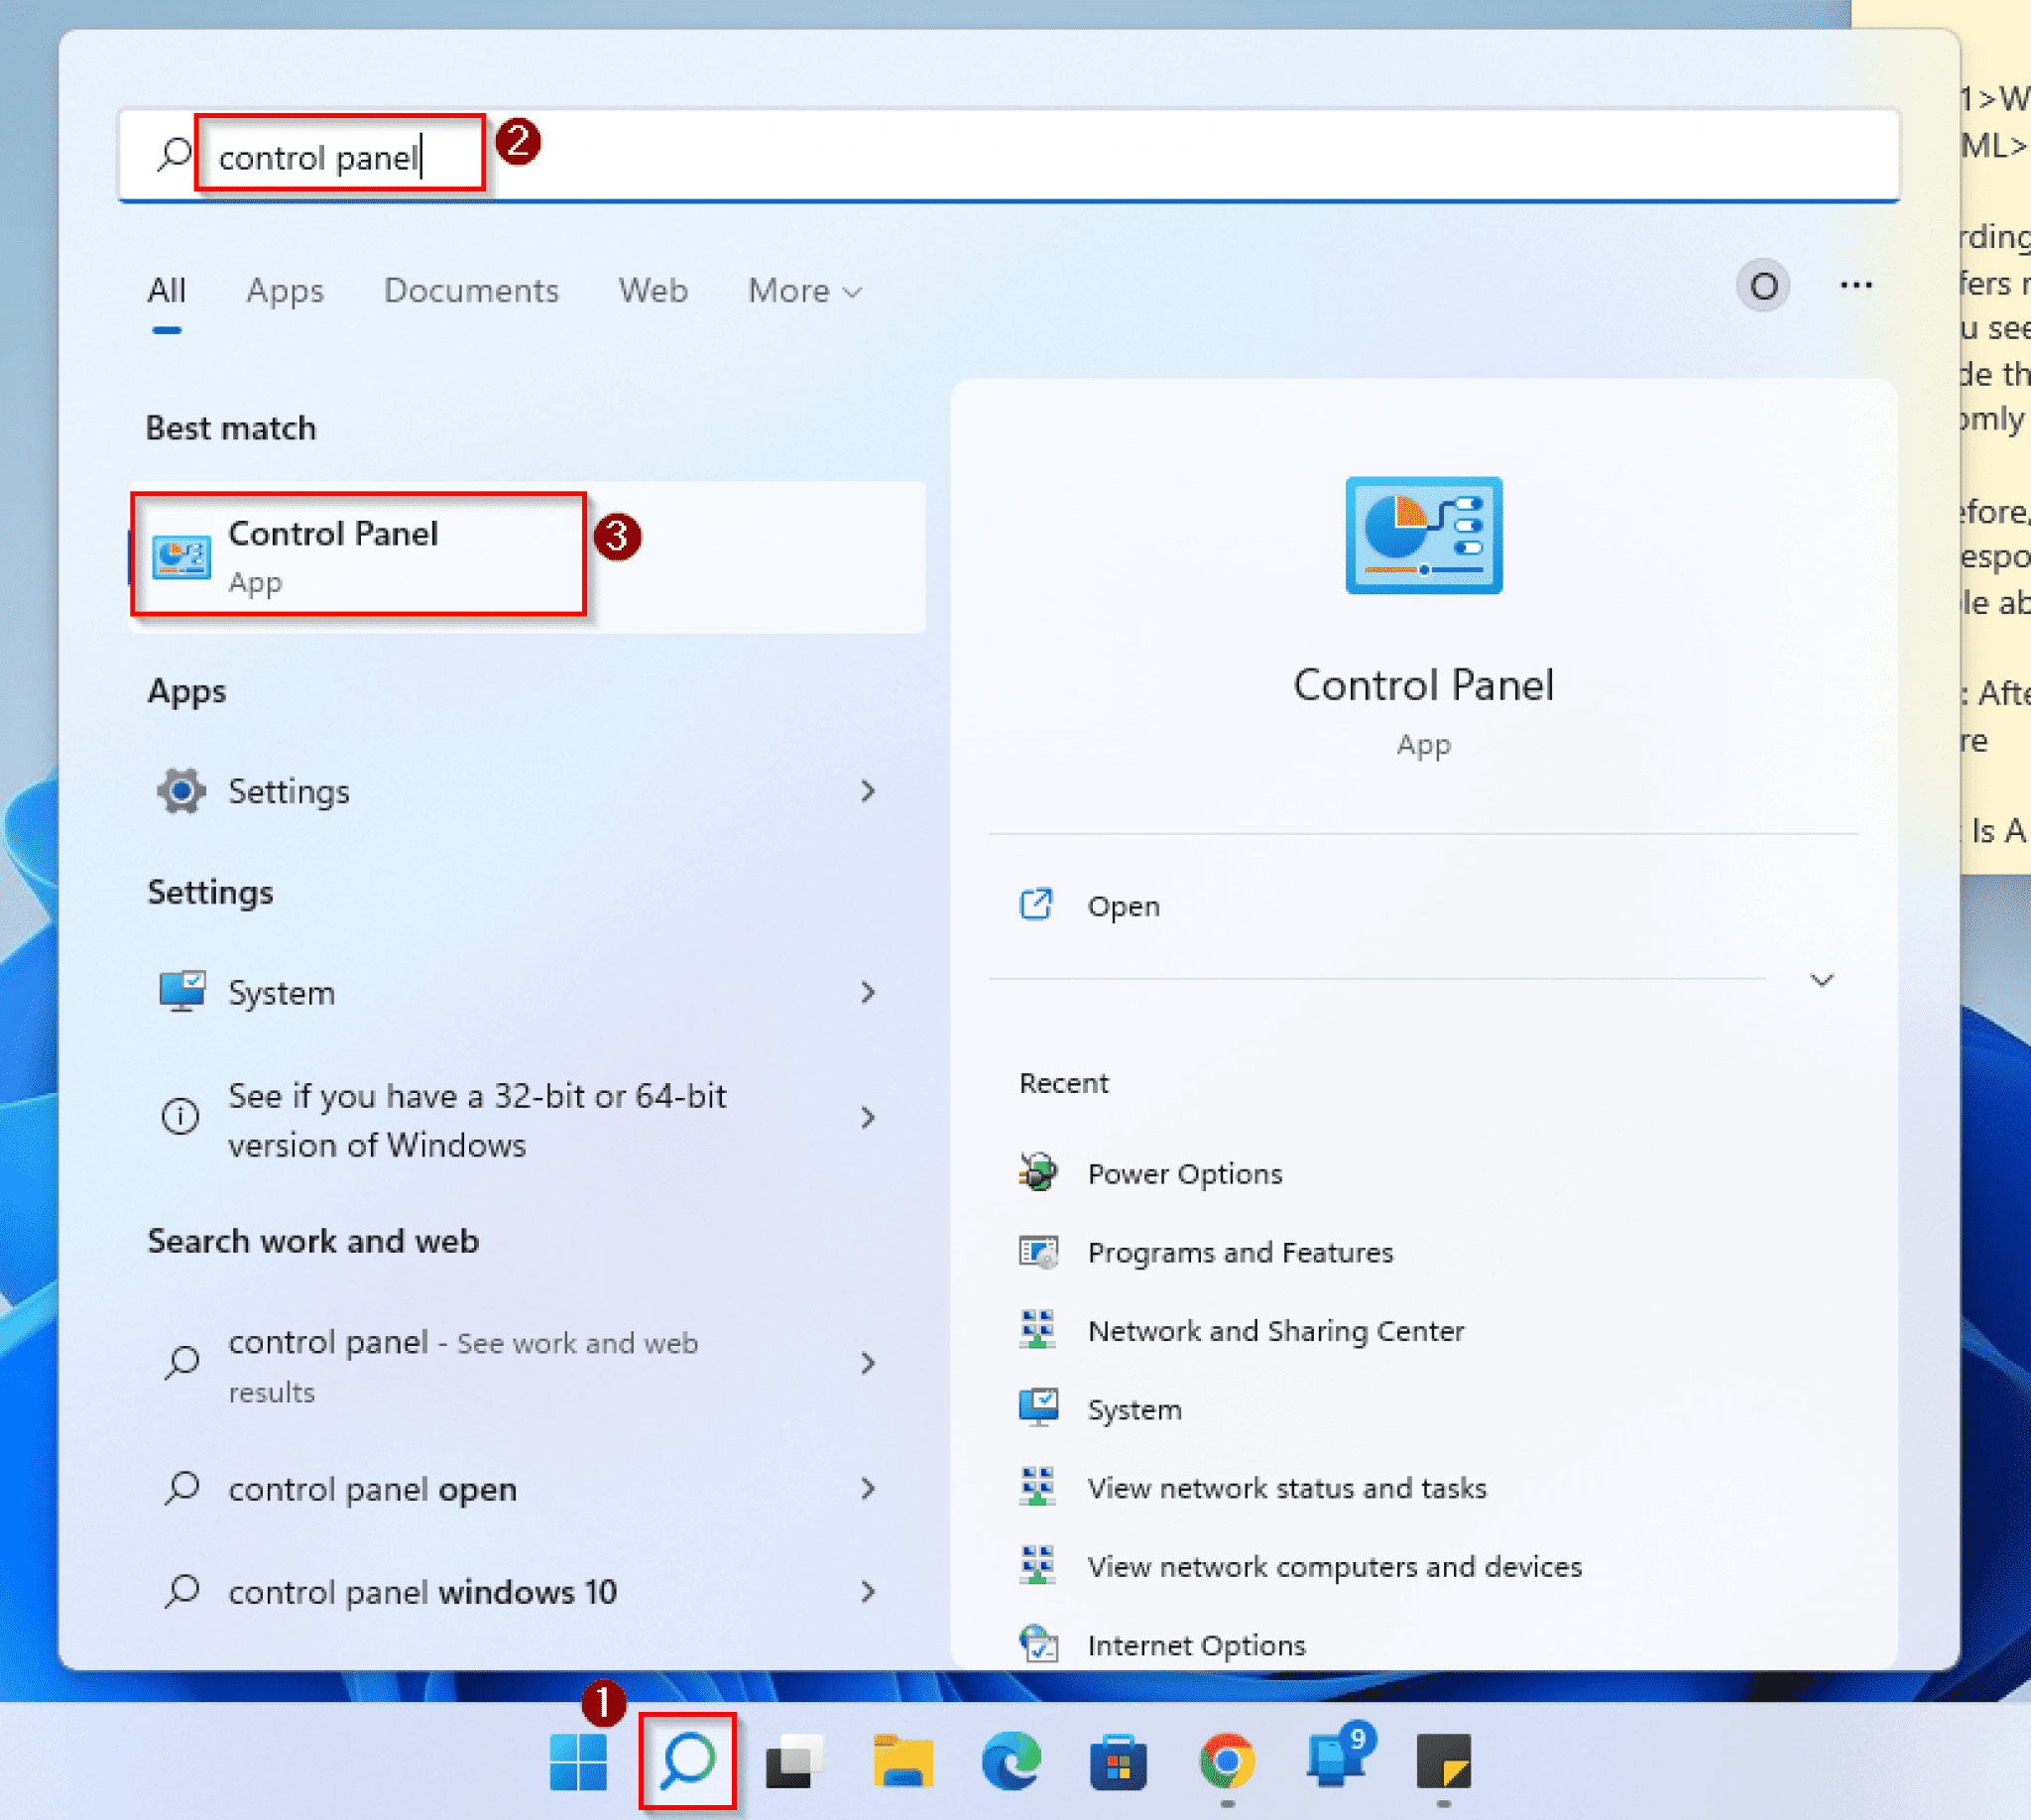
Task: Select View network computers and devices
Action: (1334, 1566)
